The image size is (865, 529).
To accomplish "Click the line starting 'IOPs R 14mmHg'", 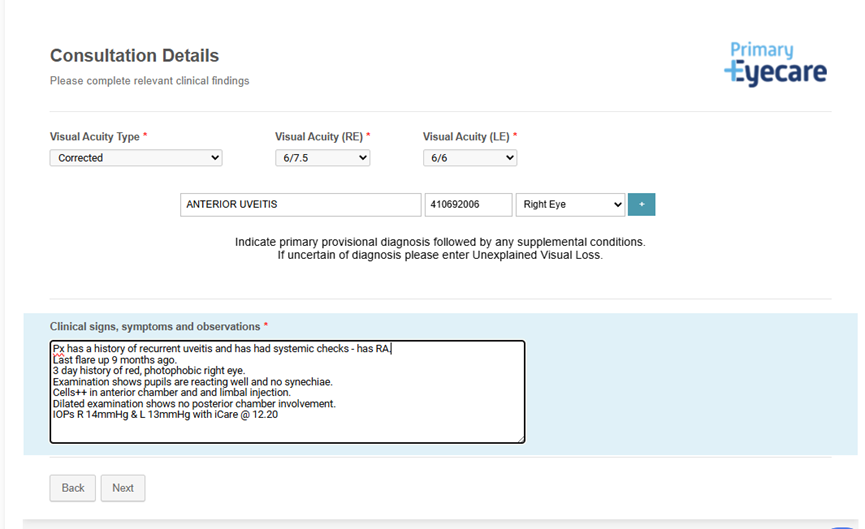I will pos(165,415).
